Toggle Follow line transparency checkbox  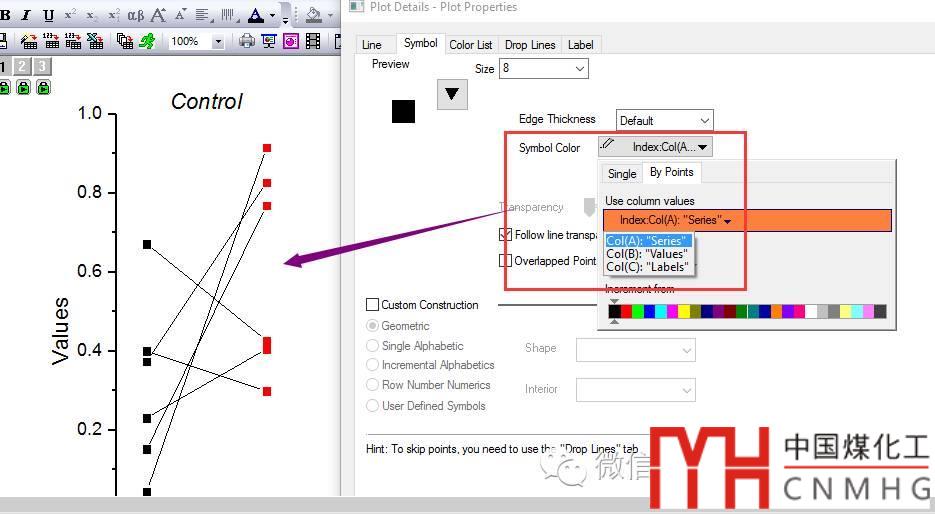pyautogui.click(x=506, y=235)
